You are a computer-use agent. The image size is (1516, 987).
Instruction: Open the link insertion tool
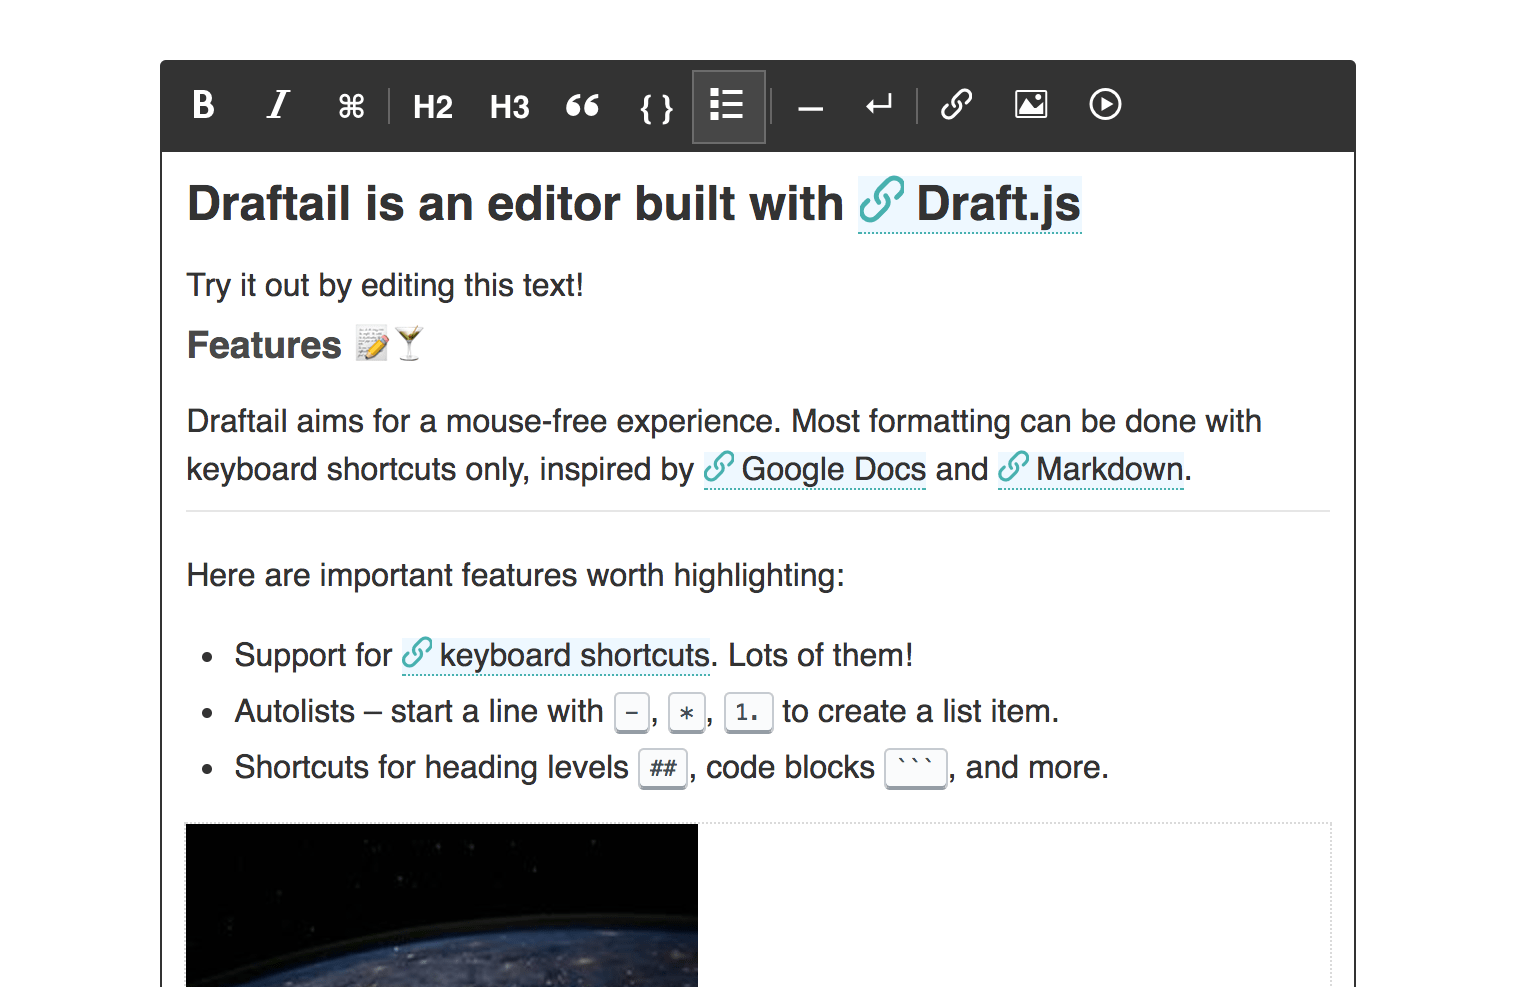955,105
